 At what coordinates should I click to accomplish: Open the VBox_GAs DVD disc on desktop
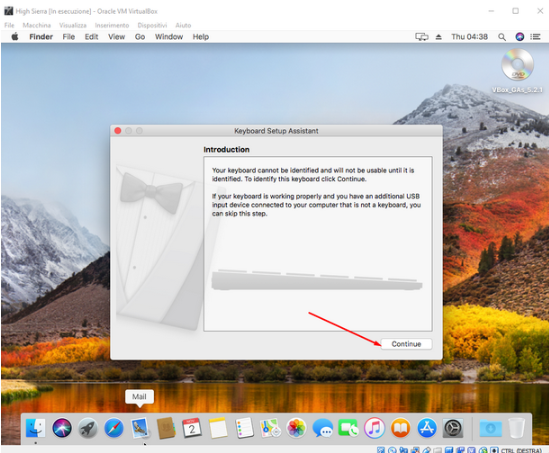(x=517, y=65)
